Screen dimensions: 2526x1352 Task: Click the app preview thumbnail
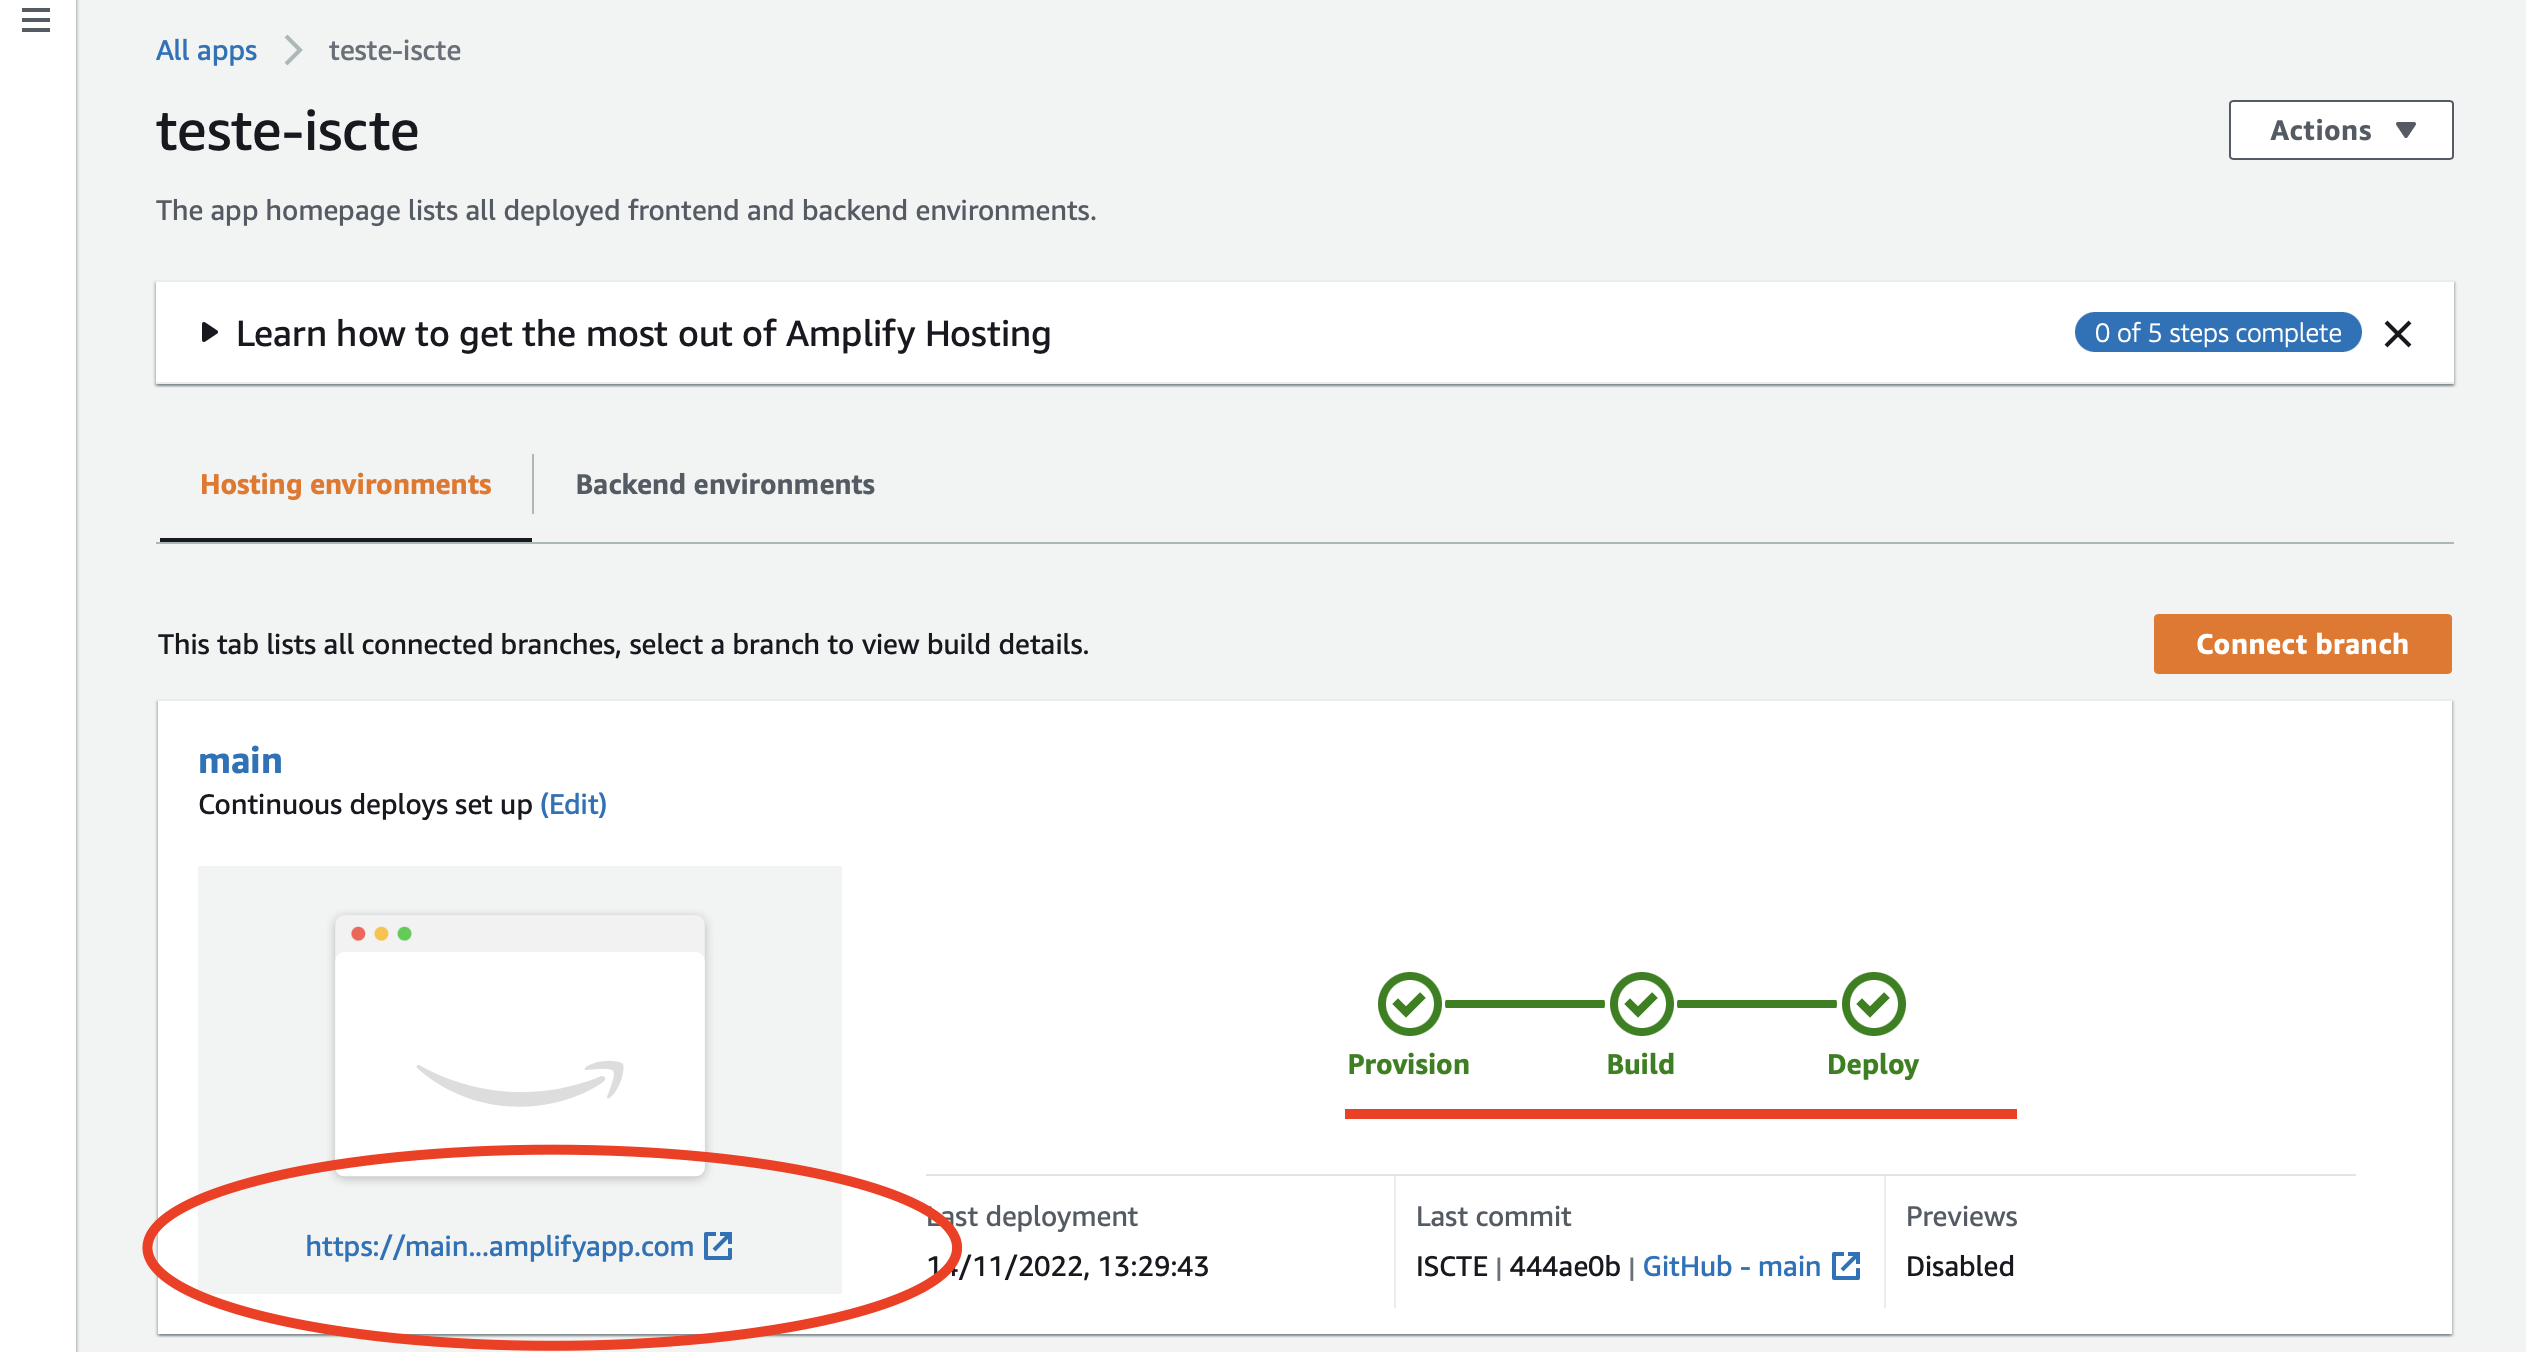pyautogui.click(x=520, y=1045)
